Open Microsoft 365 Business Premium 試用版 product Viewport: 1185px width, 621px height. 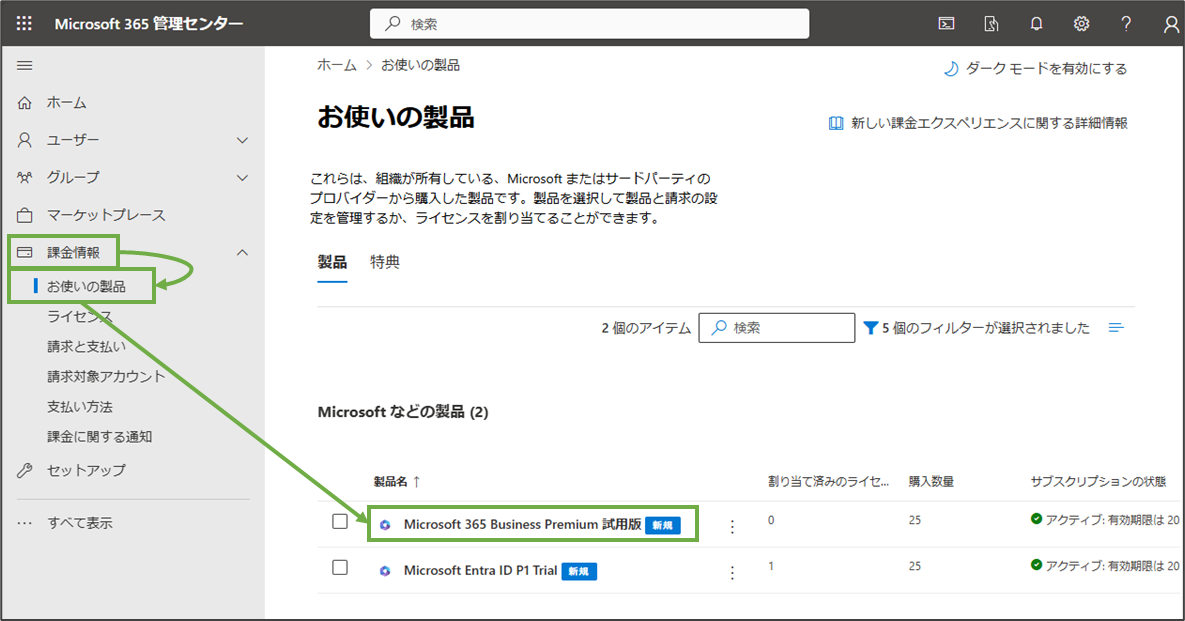522,524
